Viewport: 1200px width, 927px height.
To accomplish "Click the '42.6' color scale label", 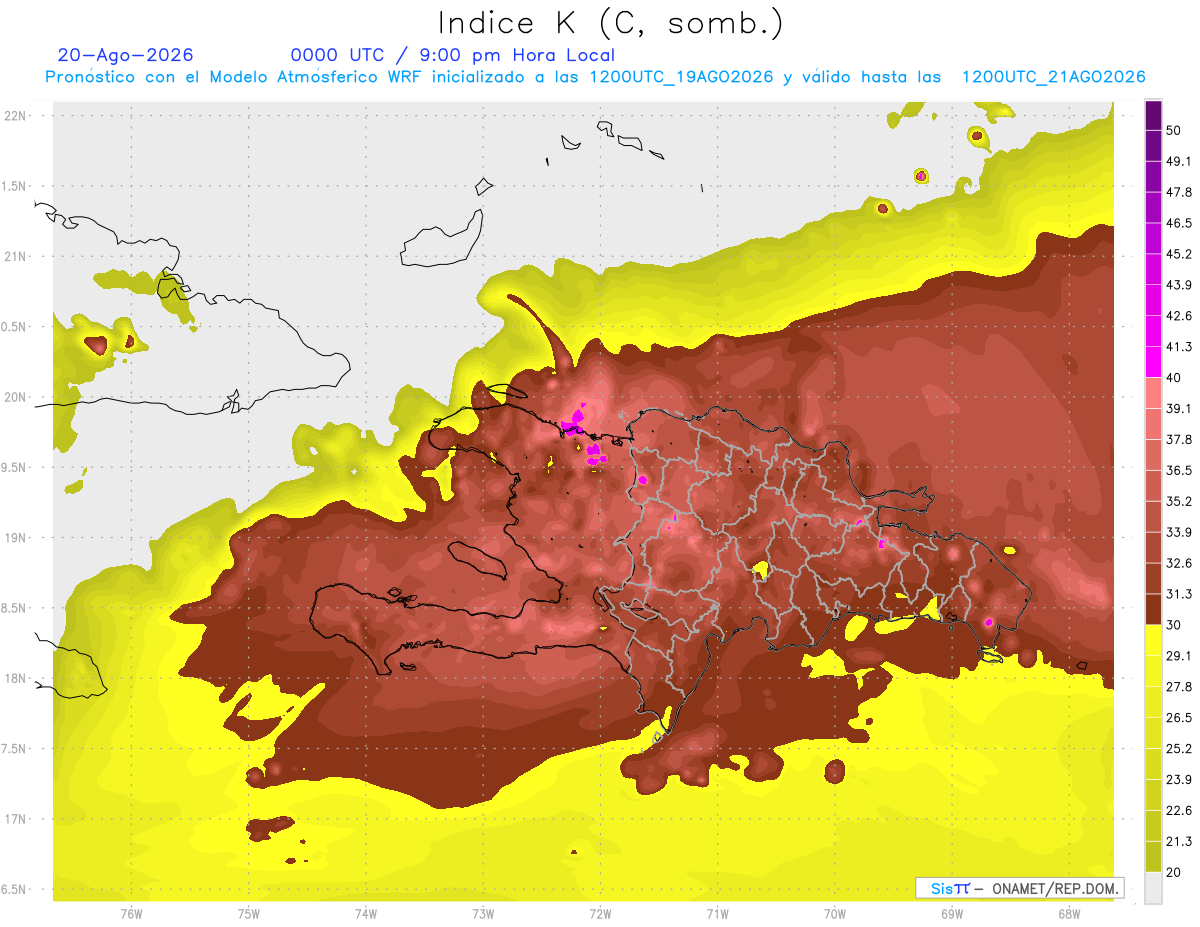I will 1179,316.
